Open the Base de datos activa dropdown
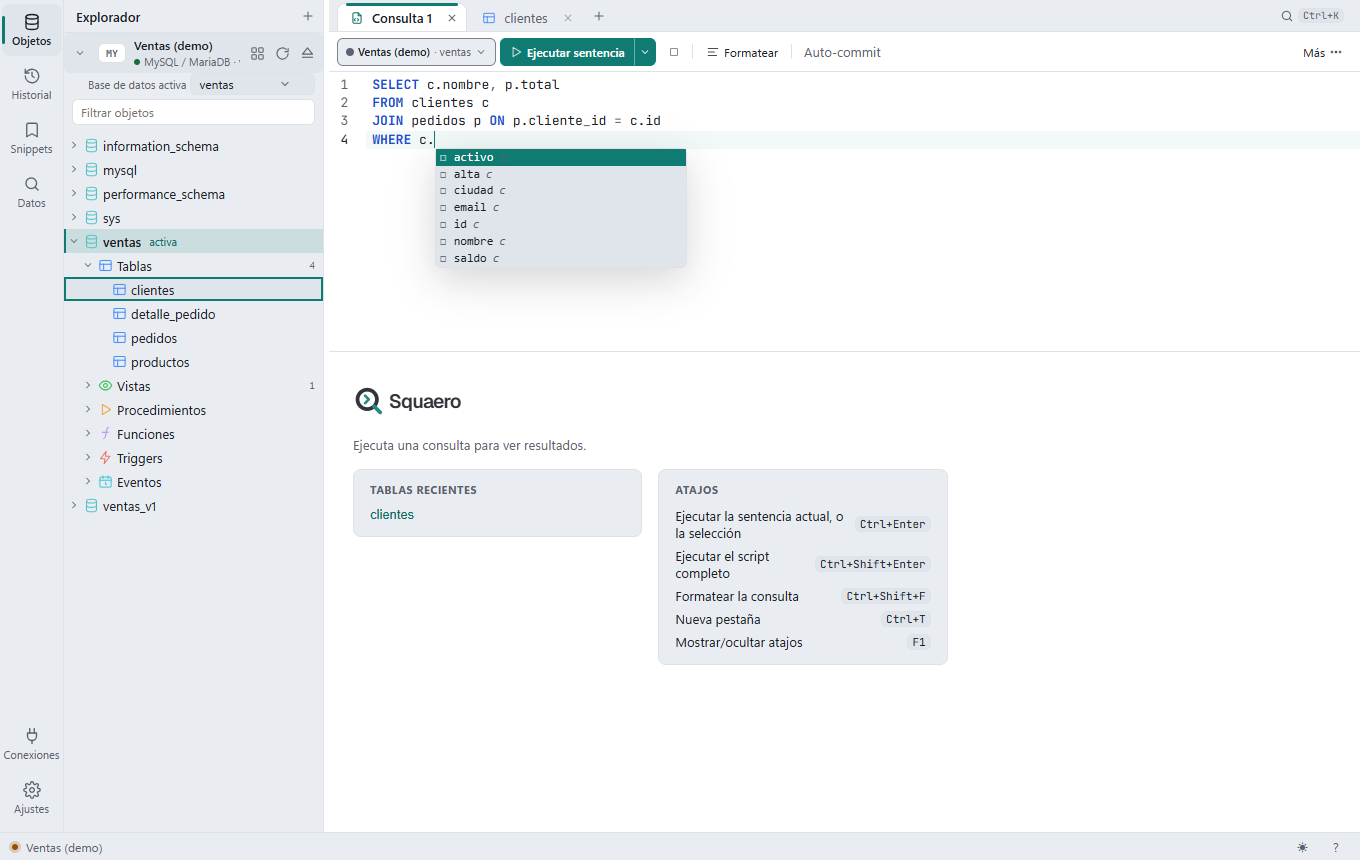Screen dimensions: 1360x860 (252, 85)
